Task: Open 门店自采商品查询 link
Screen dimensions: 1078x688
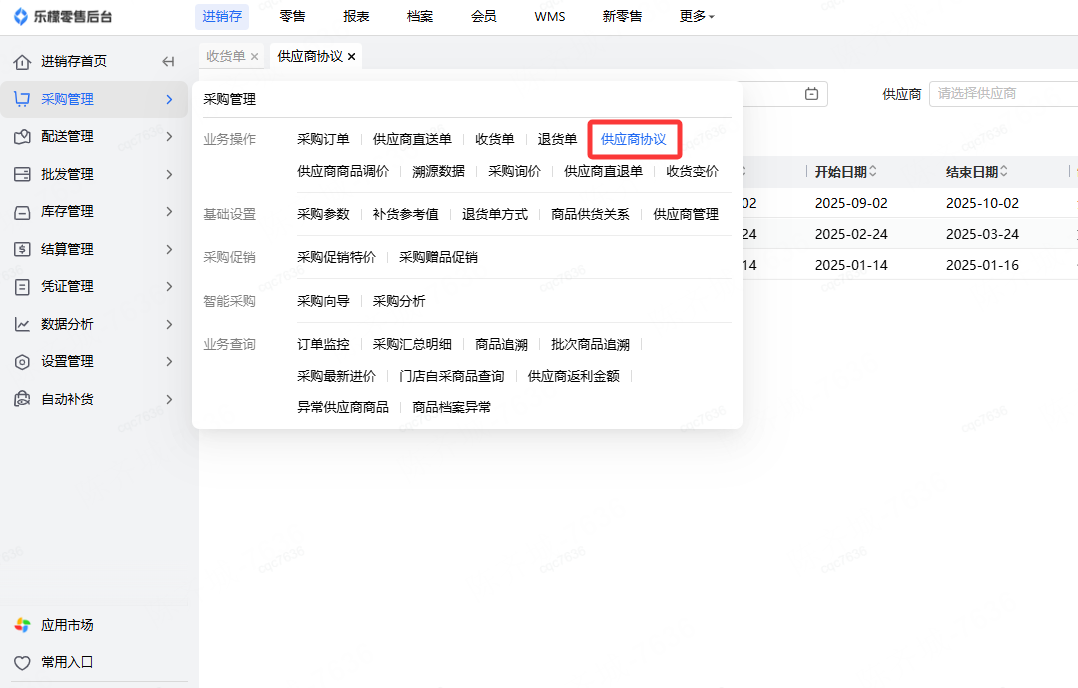Action: [x=451, y=376]
